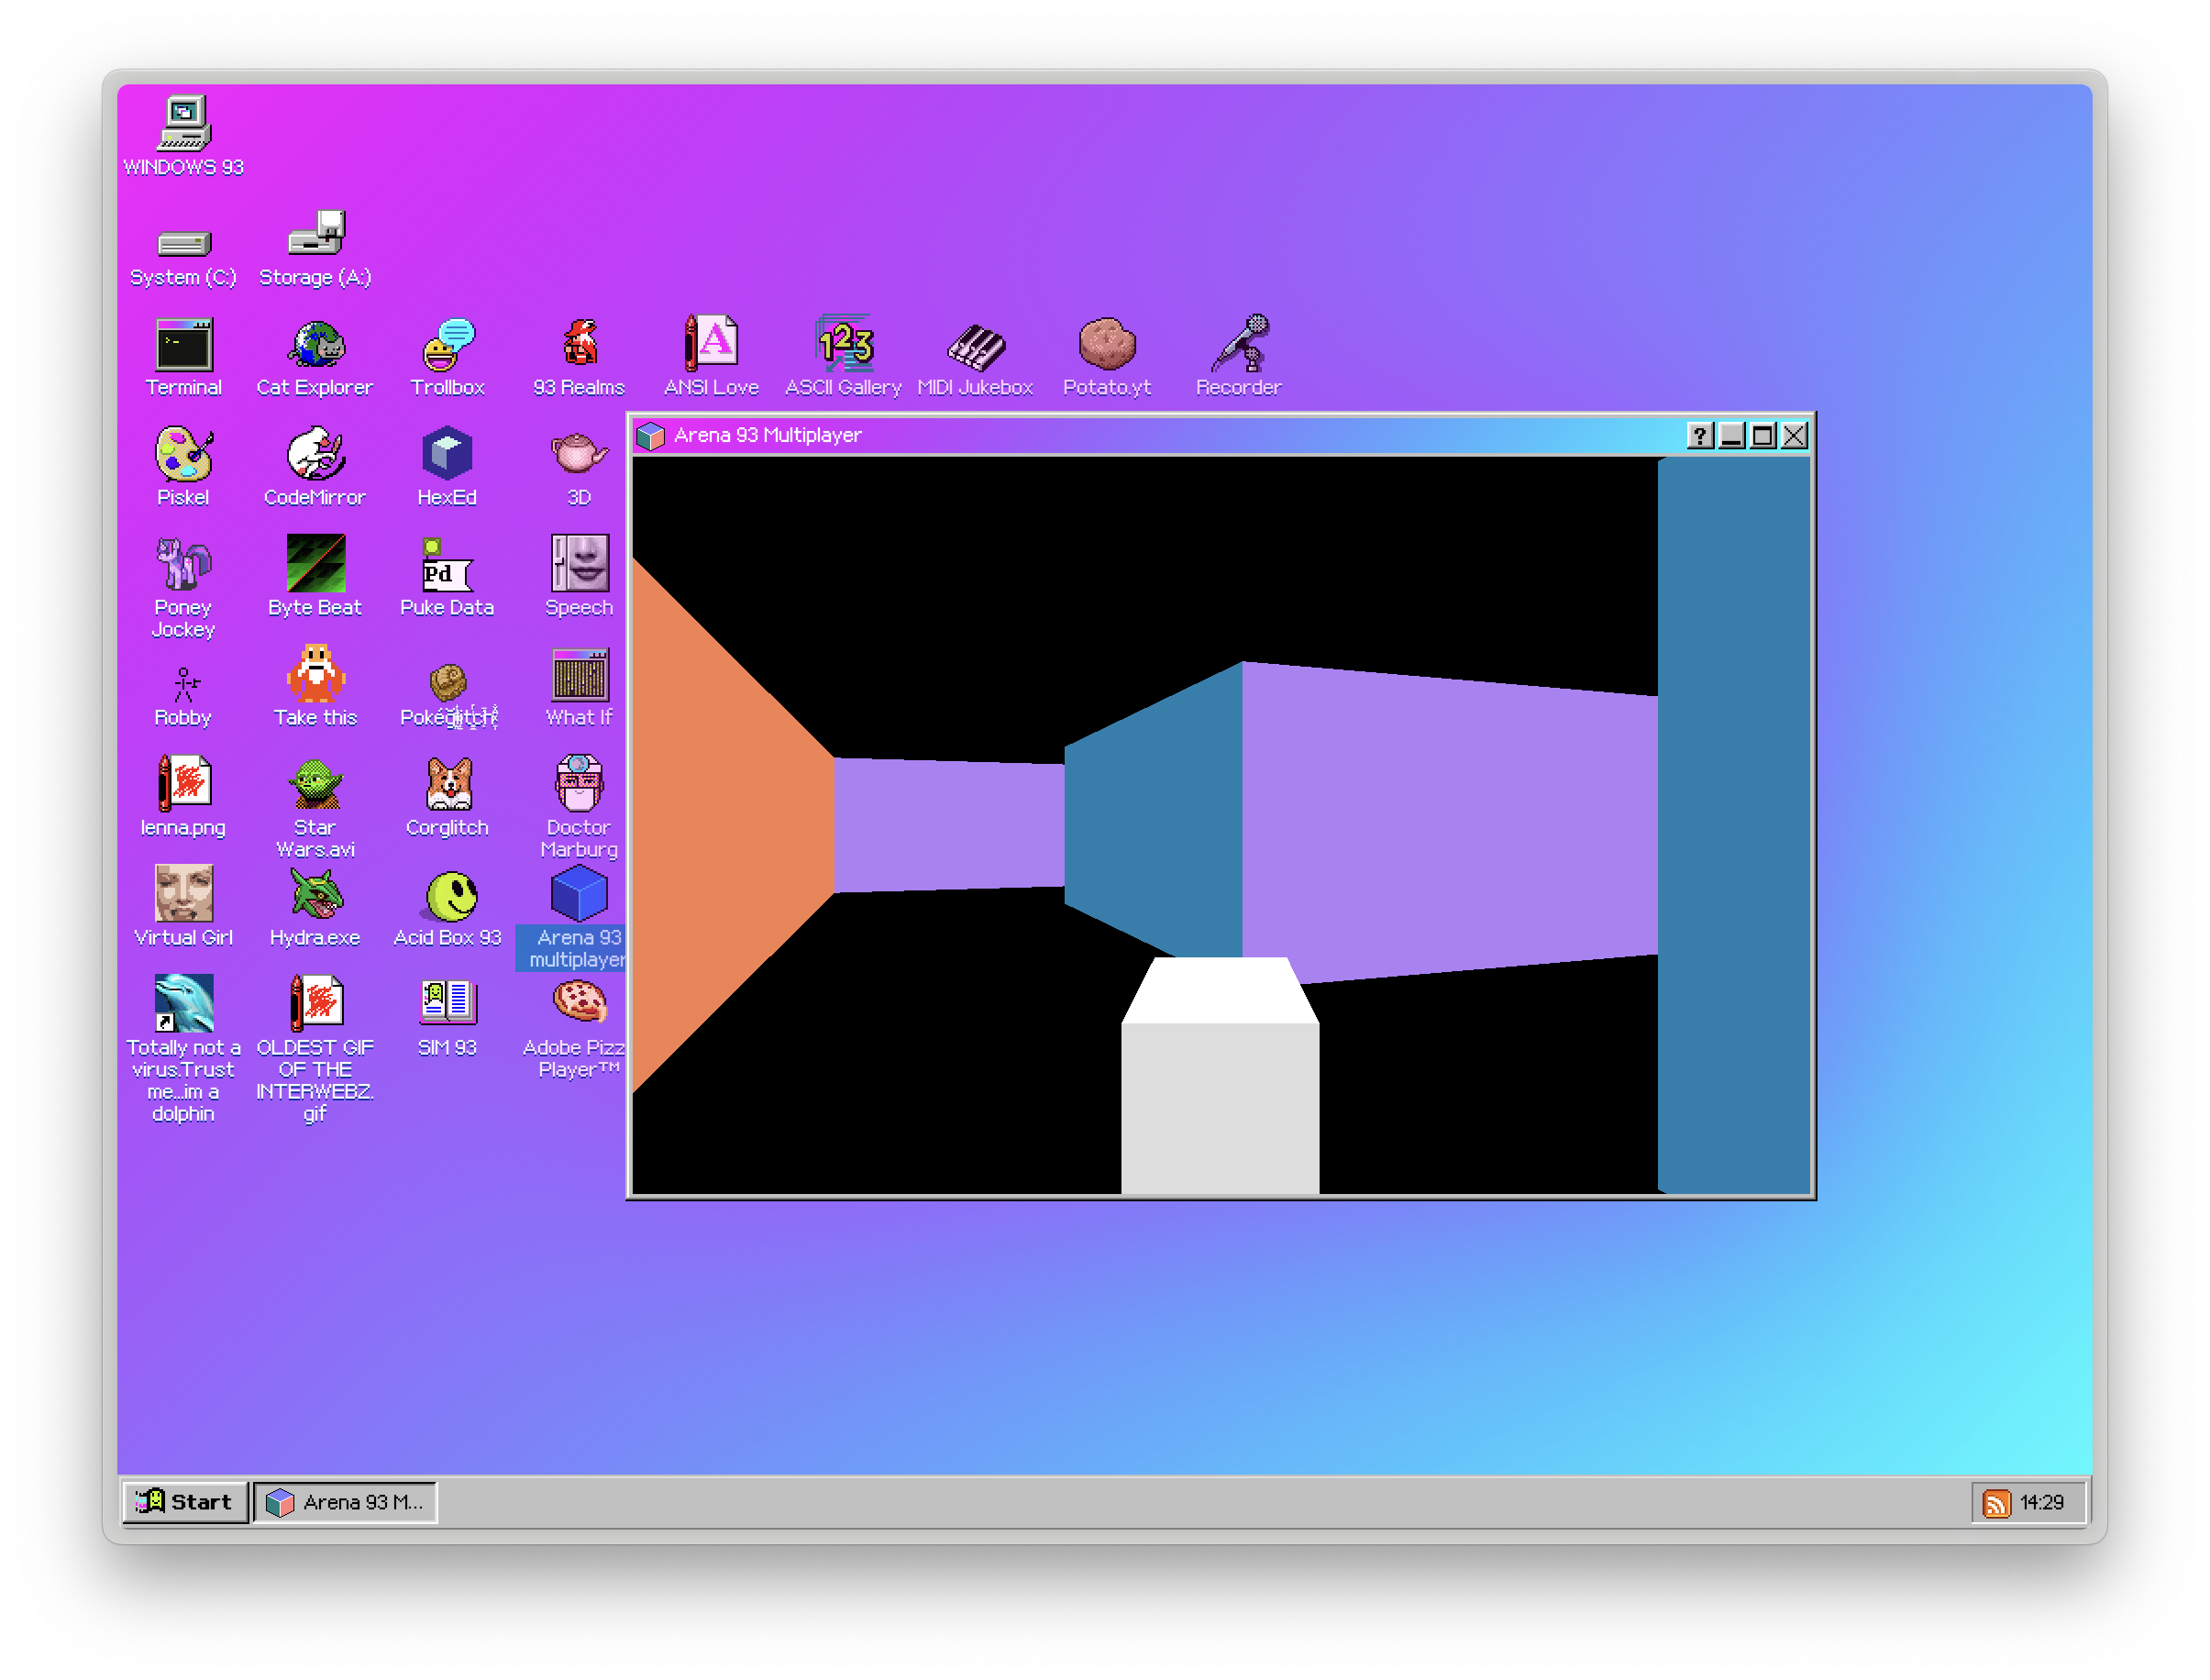
Task: Open the Trollbox chat icon
Action: pos(447,346)
